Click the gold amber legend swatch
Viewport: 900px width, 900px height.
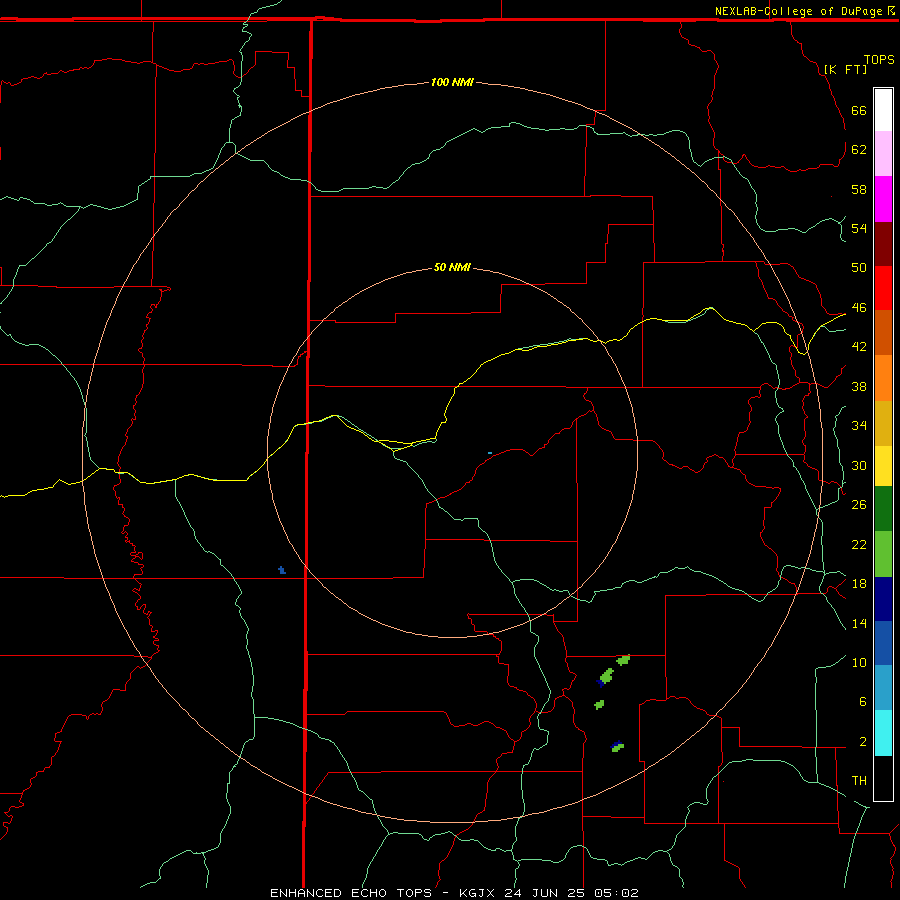coord(883,422)
